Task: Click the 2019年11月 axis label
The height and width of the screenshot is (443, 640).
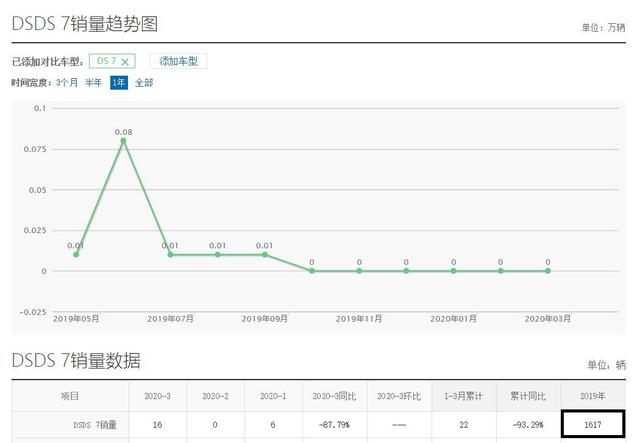Action: point(359,318)
